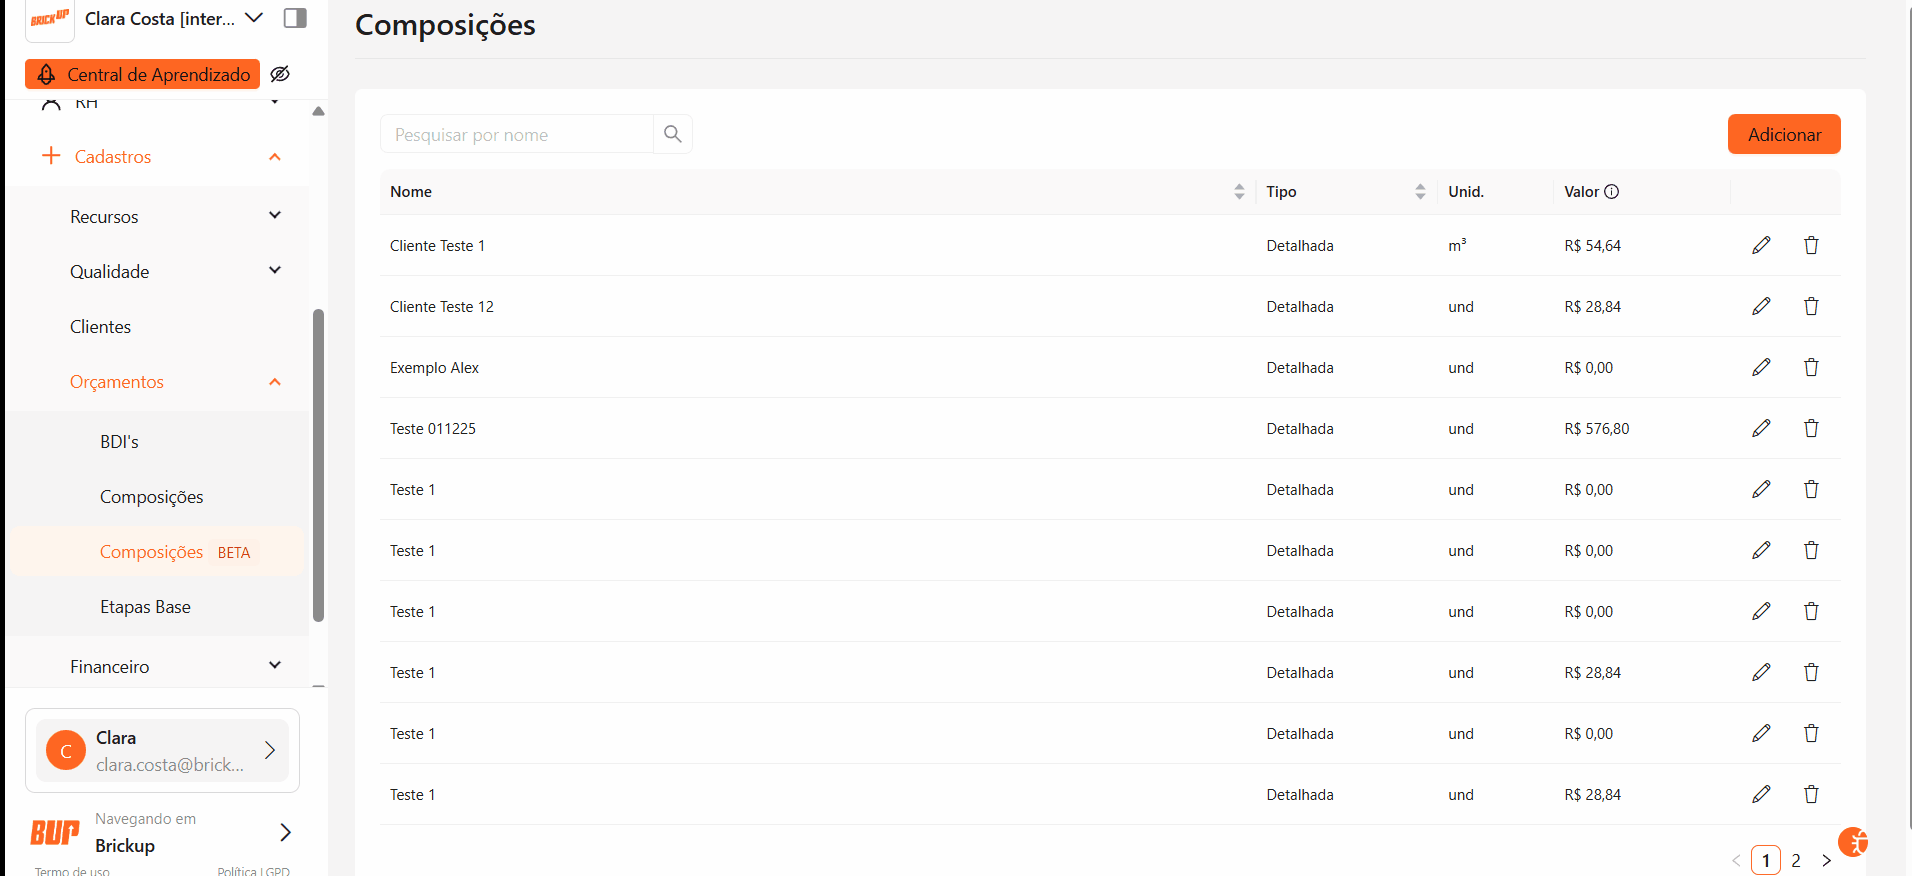Image resolution: width=1912 pixels, height=876 pixels.
Task: Click the sidebar vertical scrollbar
Action: point(318,465)
